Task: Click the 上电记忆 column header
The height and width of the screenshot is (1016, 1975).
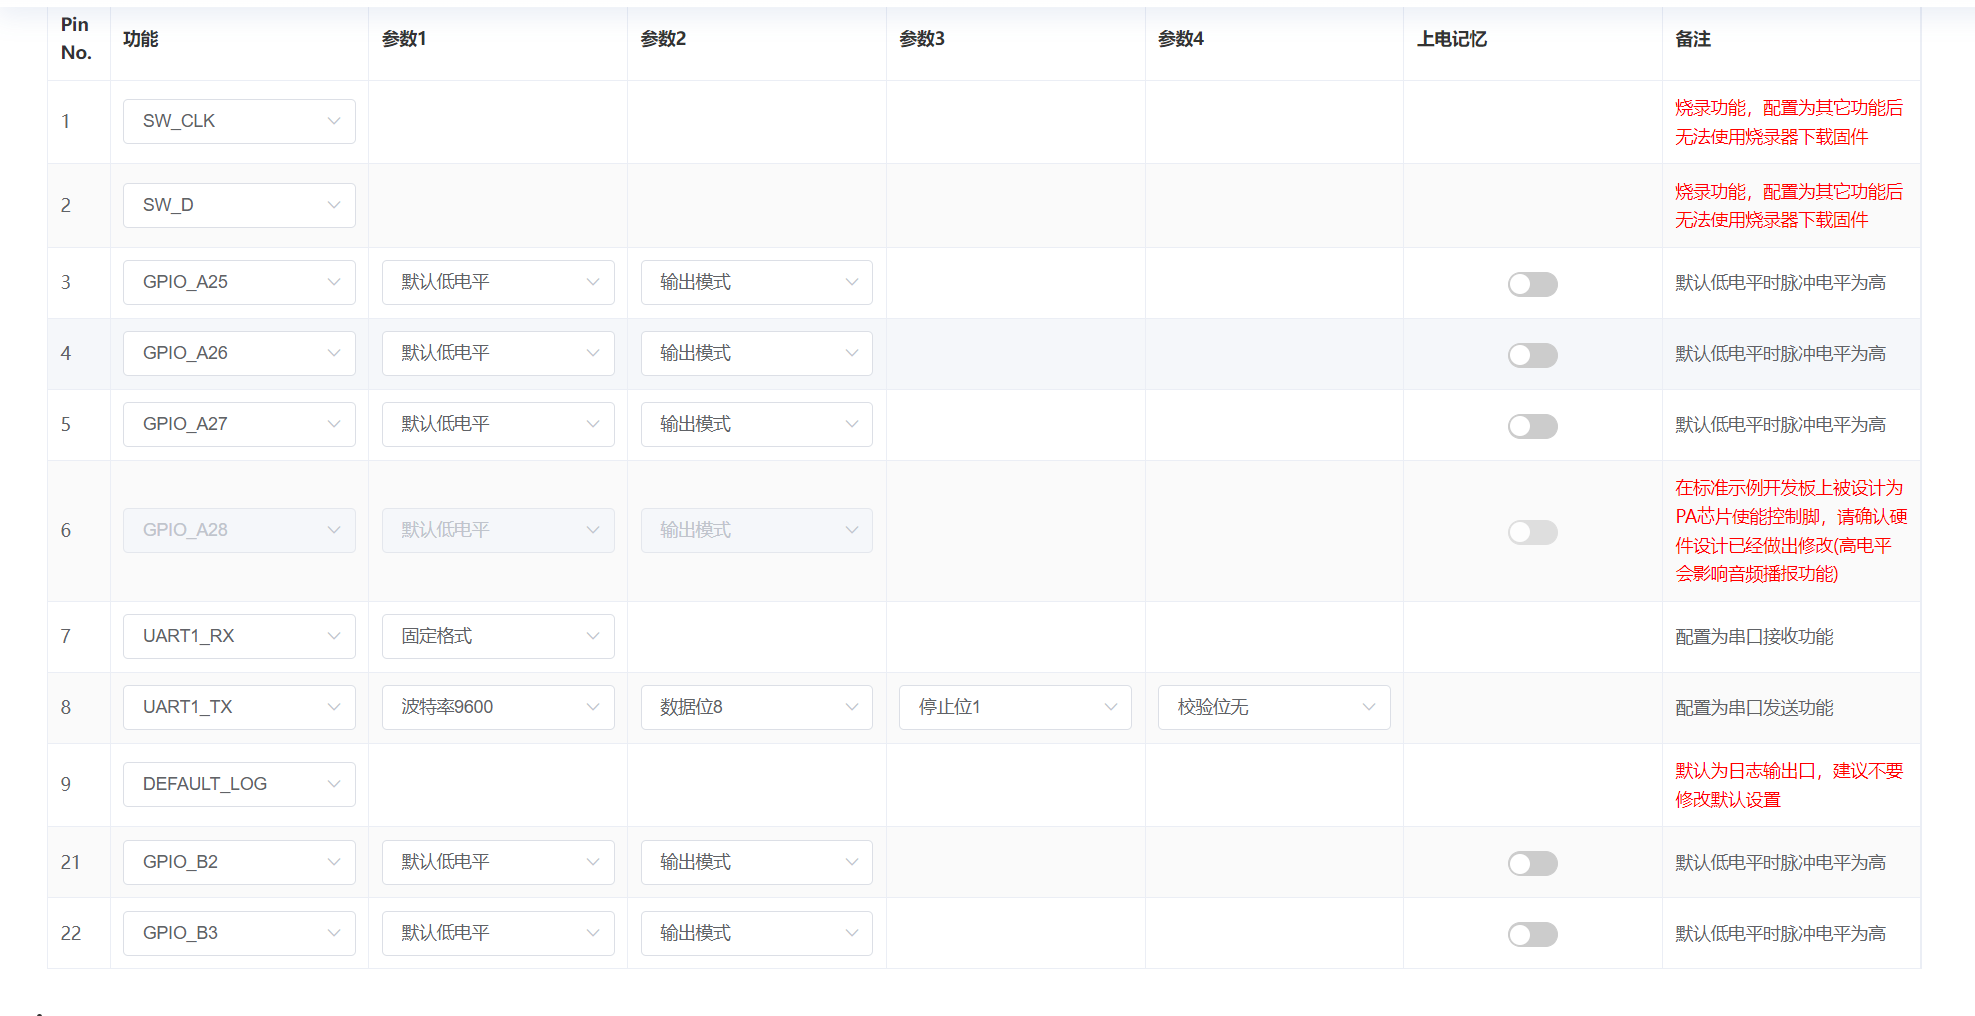Action: pos(1451,39)
